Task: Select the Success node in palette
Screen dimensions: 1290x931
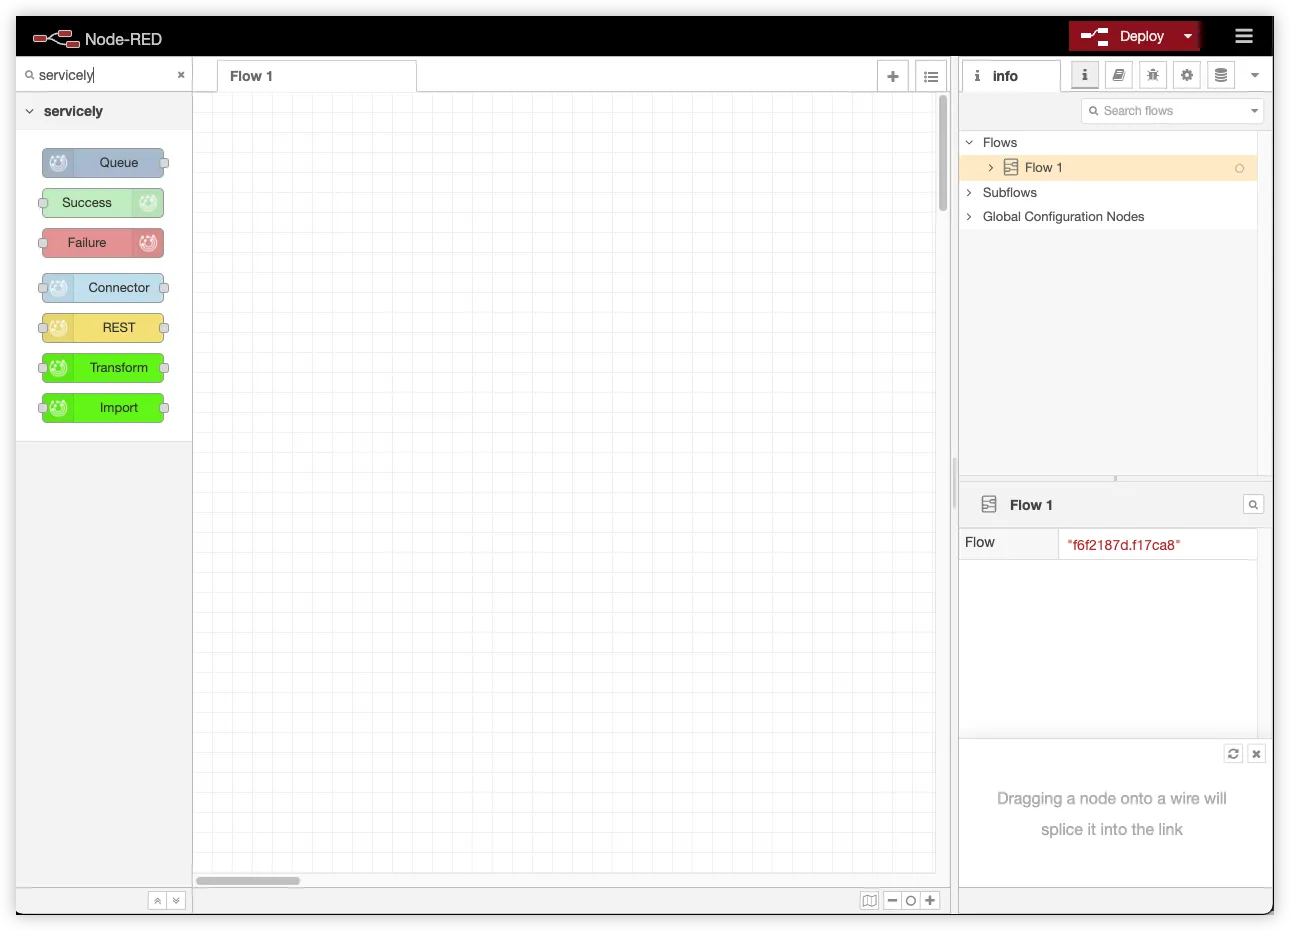Action: coord(103,203)
